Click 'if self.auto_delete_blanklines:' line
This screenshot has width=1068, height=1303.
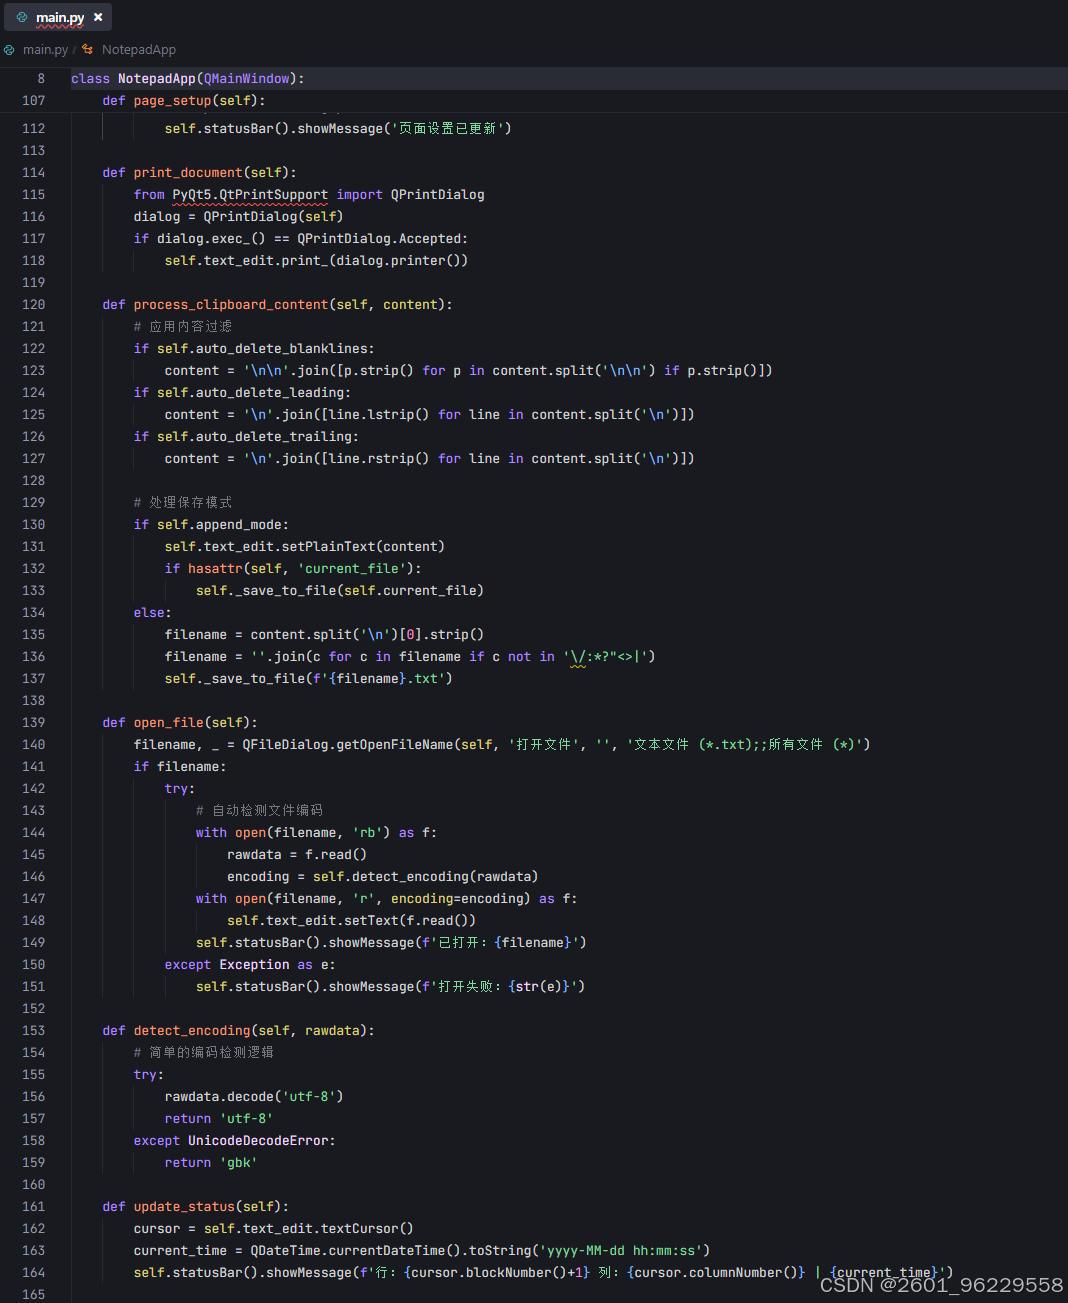click(254, 348)
